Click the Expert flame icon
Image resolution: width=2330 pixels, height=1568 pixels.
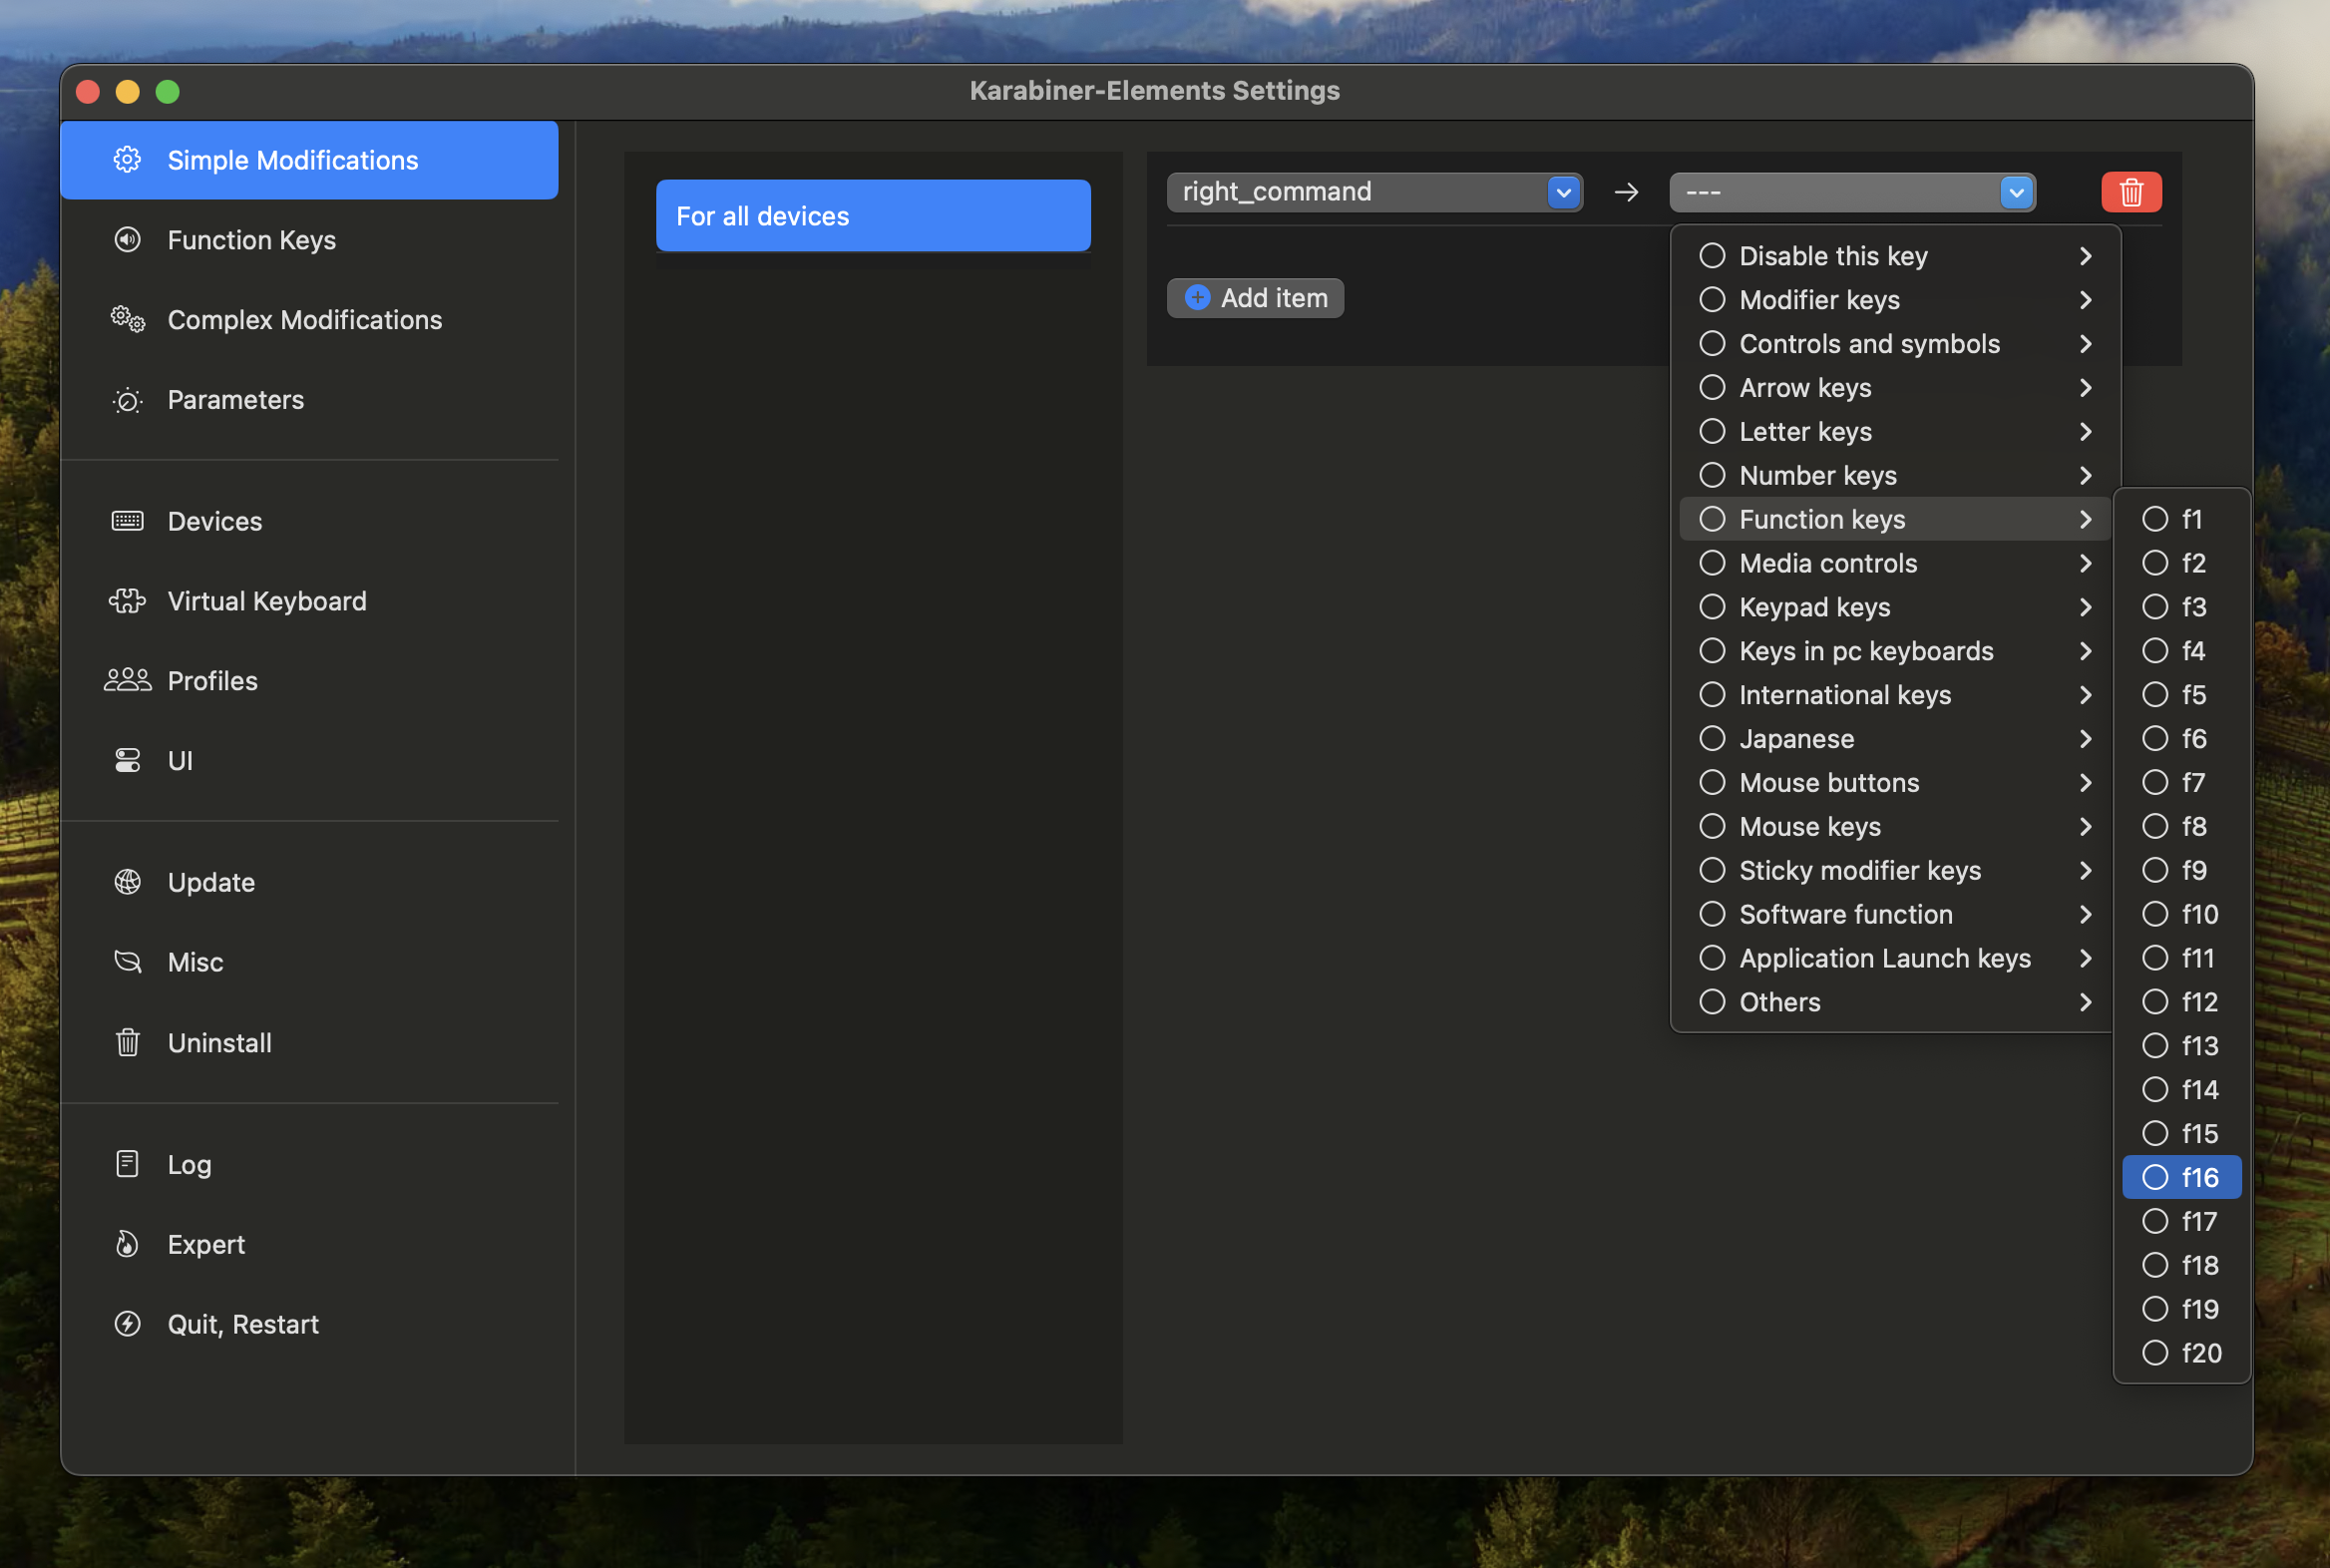(x=127, y=1244)
